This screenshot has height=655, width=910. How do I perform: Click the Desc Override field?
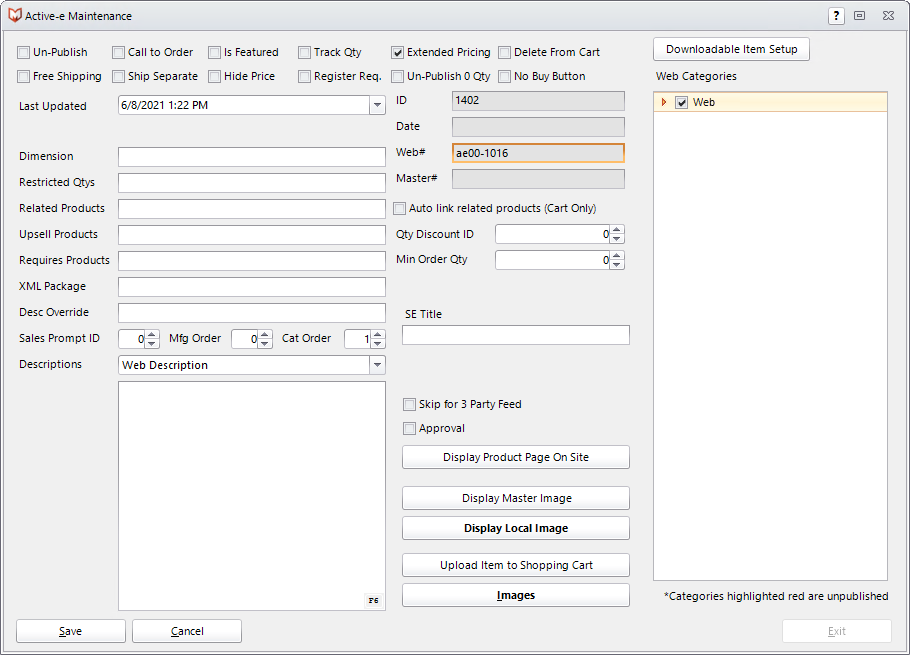(x=252, y=313)
